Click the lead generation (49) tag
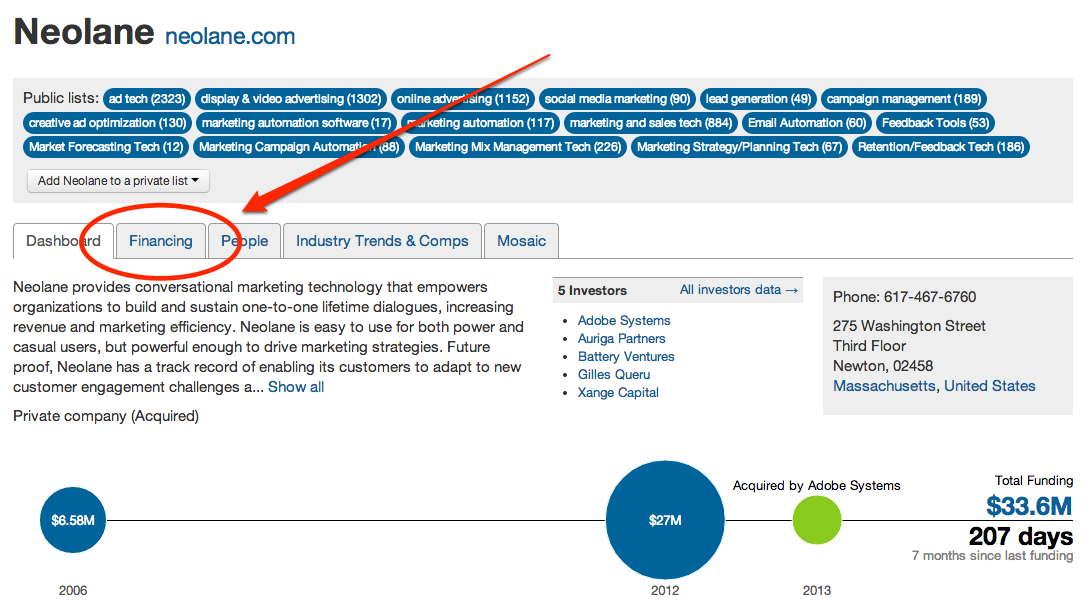This screenshot has width=1085, height=613. tap(758, 99)
